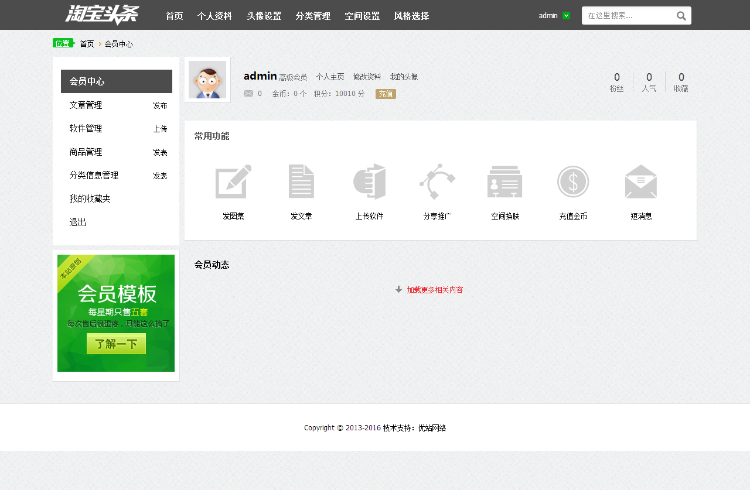The height and width of the screenshot is (490, 750).
Task: Click the 发图集 photo album icon
Action: tap(233, 182)
